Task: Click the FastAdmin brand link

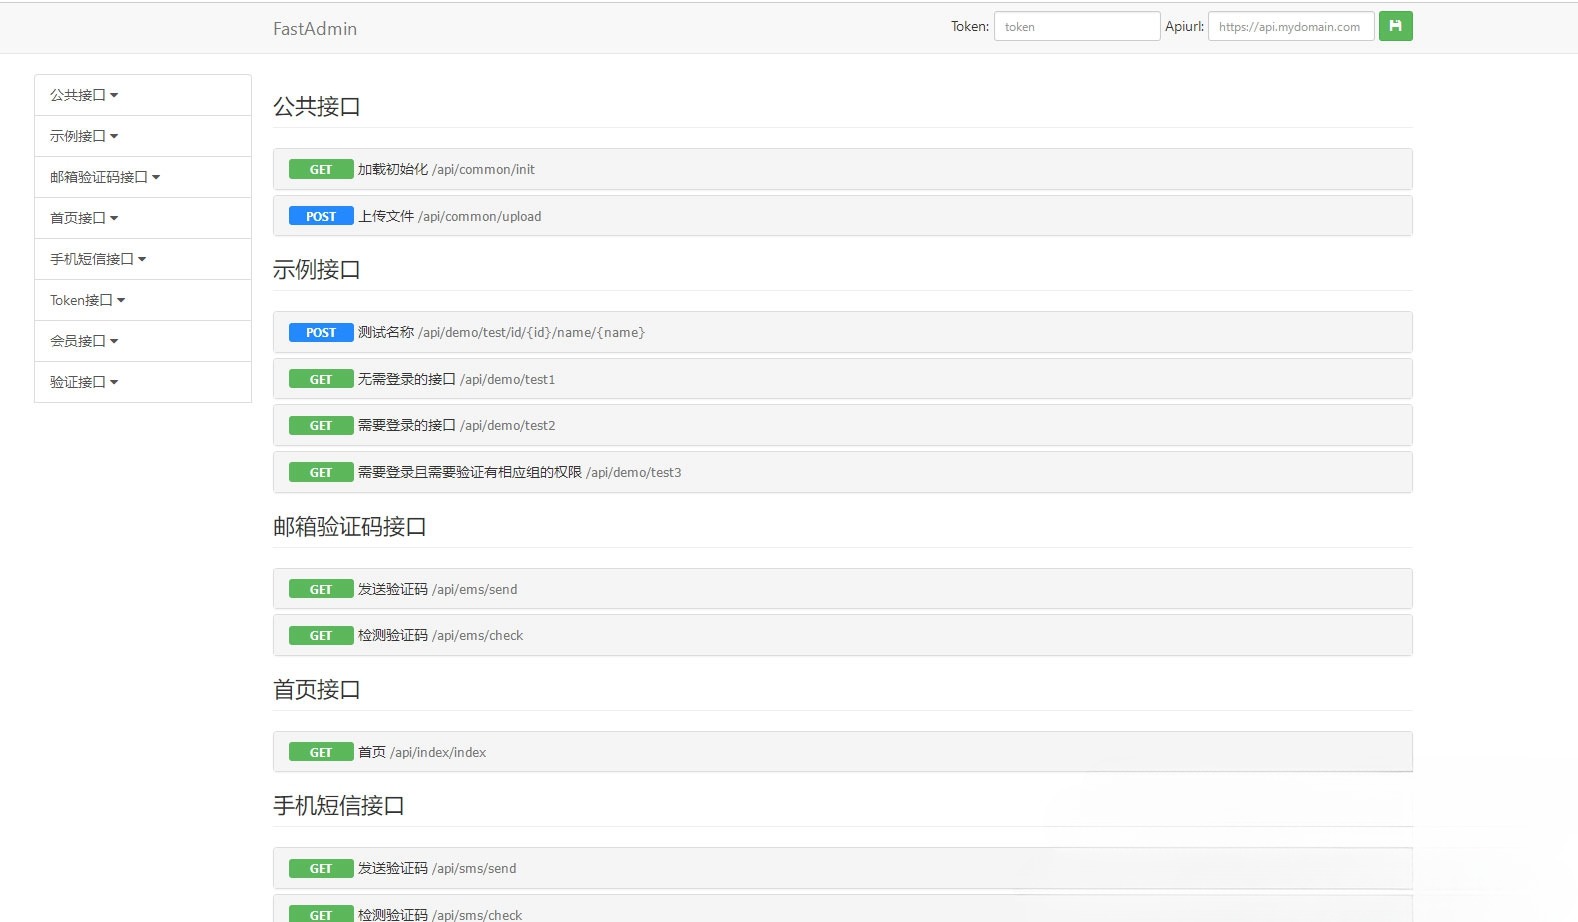Action: click(x=314, y=29)
